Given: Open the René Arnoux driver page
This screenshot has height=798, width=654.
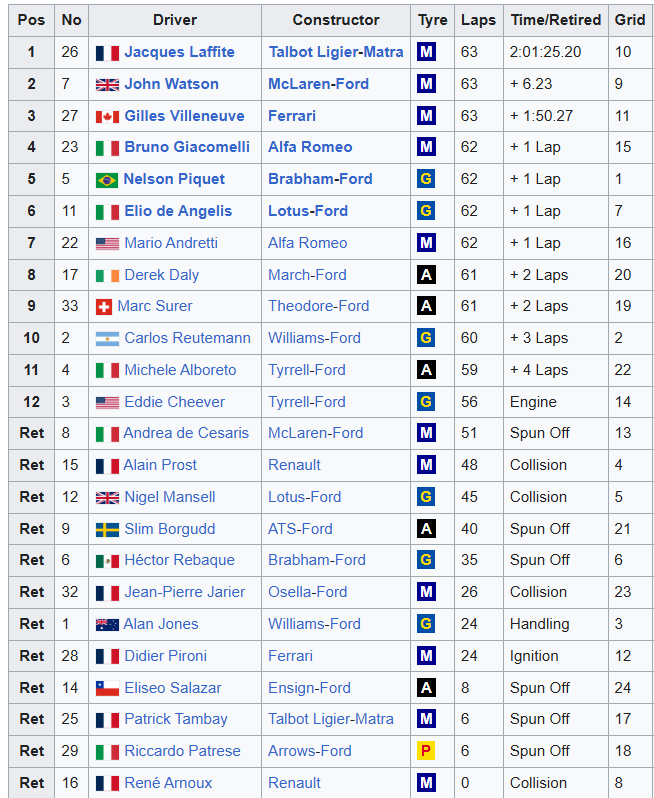Looking at the screenshot, I should point(168,783).
